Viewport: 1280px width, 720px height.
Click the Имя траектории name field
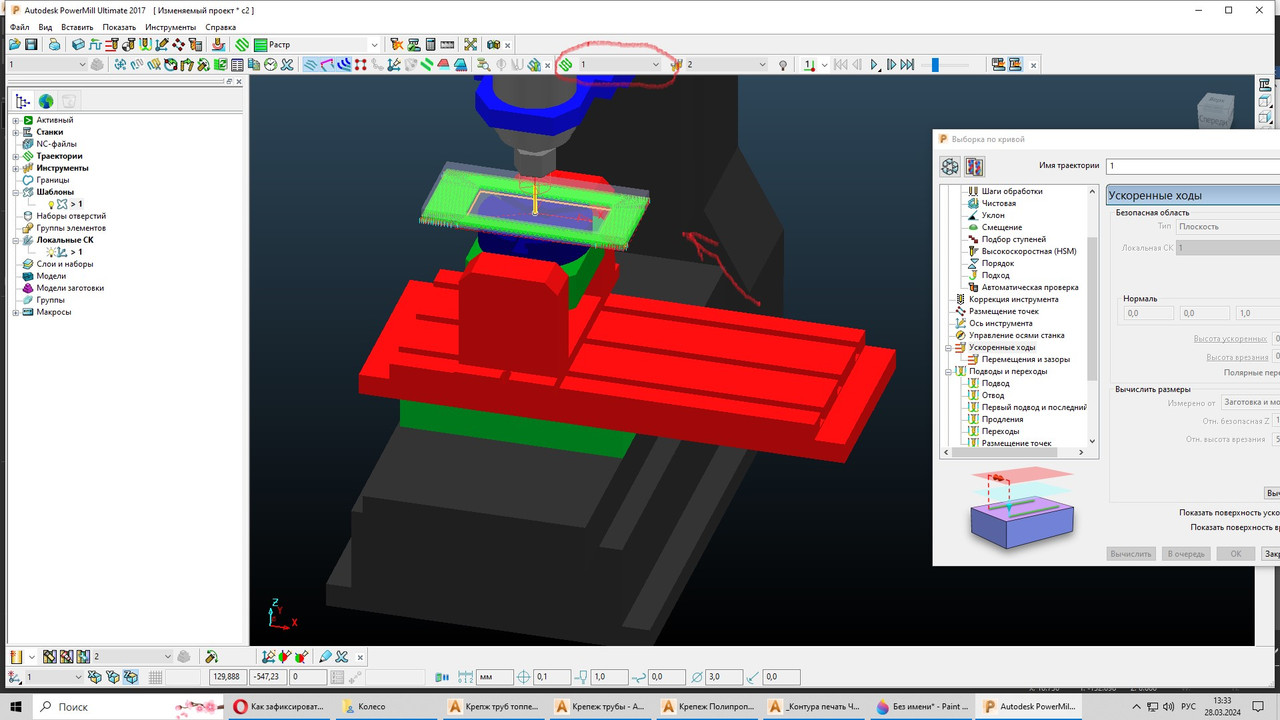(x=1192, y=166)
